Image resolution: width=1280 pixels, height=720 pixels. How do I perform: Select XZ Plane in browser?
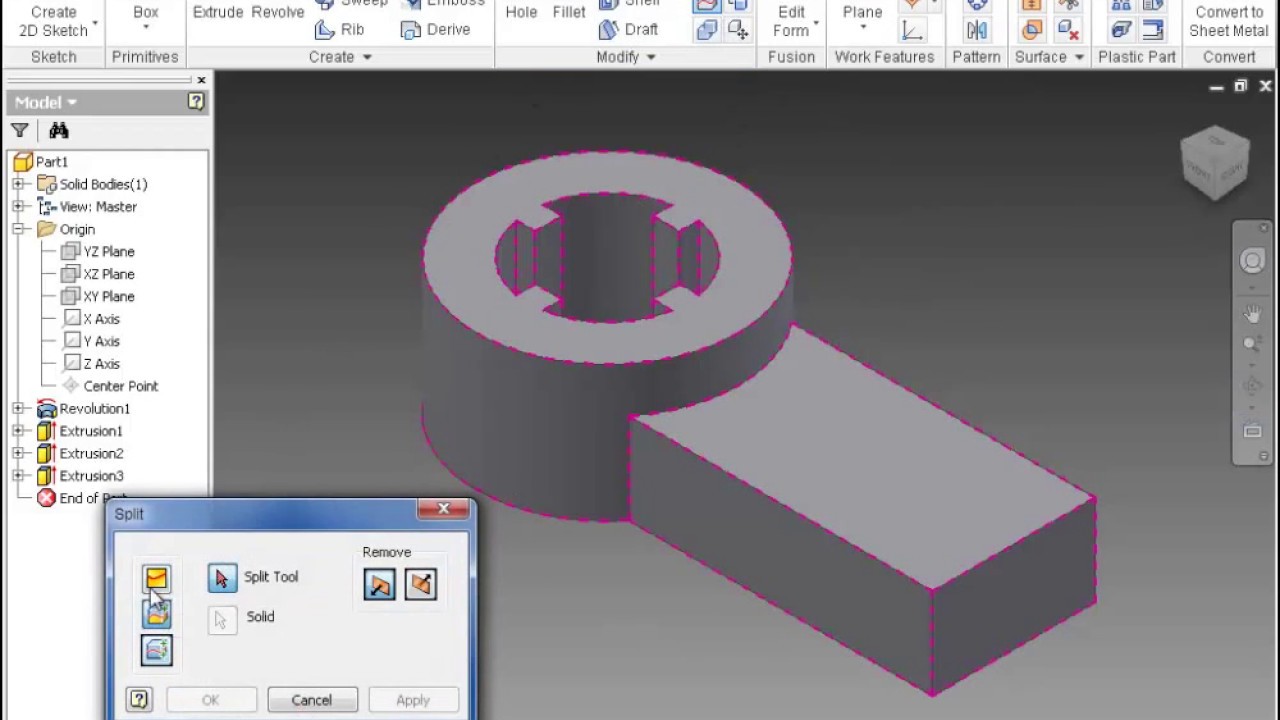(x=97, y=274)
